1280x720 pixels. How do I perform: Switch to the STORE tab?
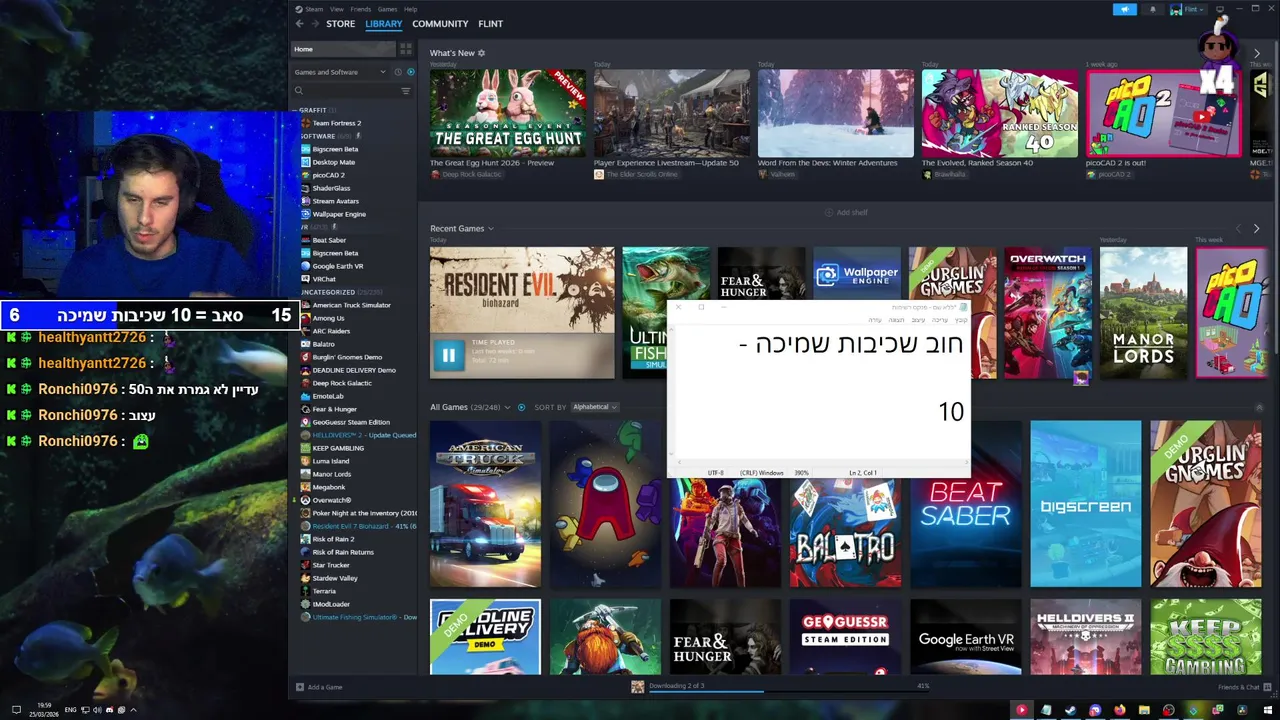[340, 24]
